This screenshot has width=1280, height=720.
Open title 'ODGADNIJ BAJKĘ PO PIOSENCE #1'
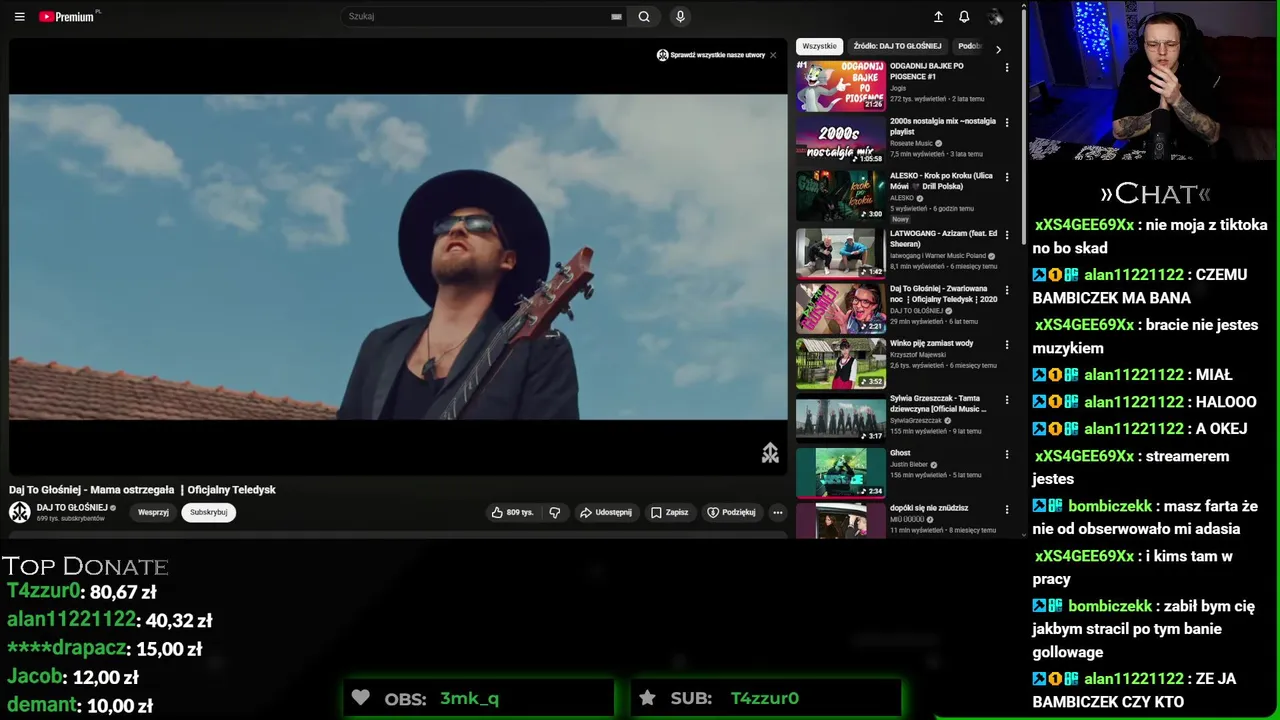927,71
